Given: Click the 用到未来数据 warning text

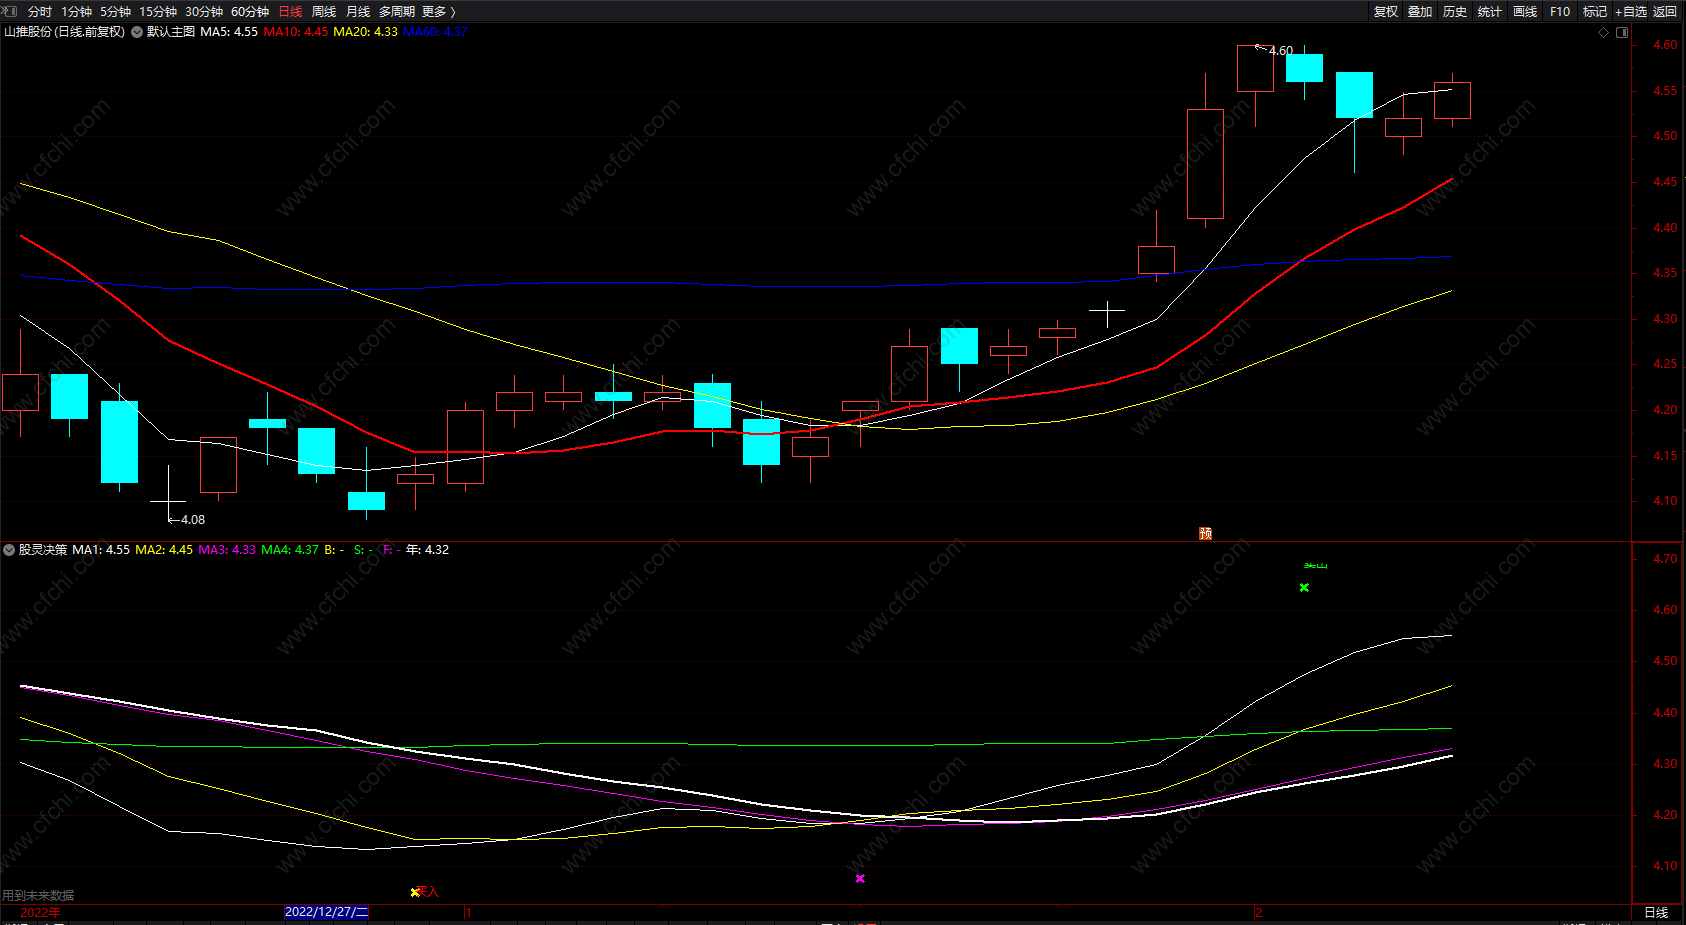Looking at the screenshot, I should (38, 896).
